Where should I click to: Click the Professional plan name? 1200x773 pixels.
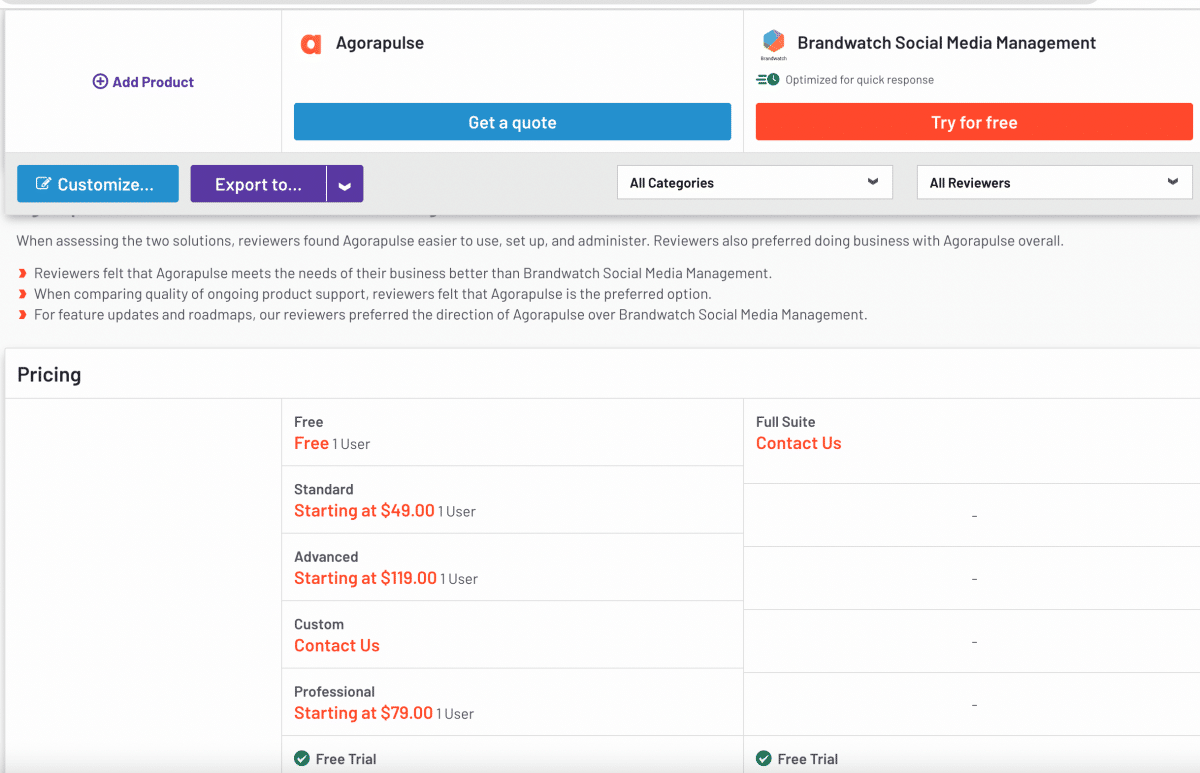(335, 692)
